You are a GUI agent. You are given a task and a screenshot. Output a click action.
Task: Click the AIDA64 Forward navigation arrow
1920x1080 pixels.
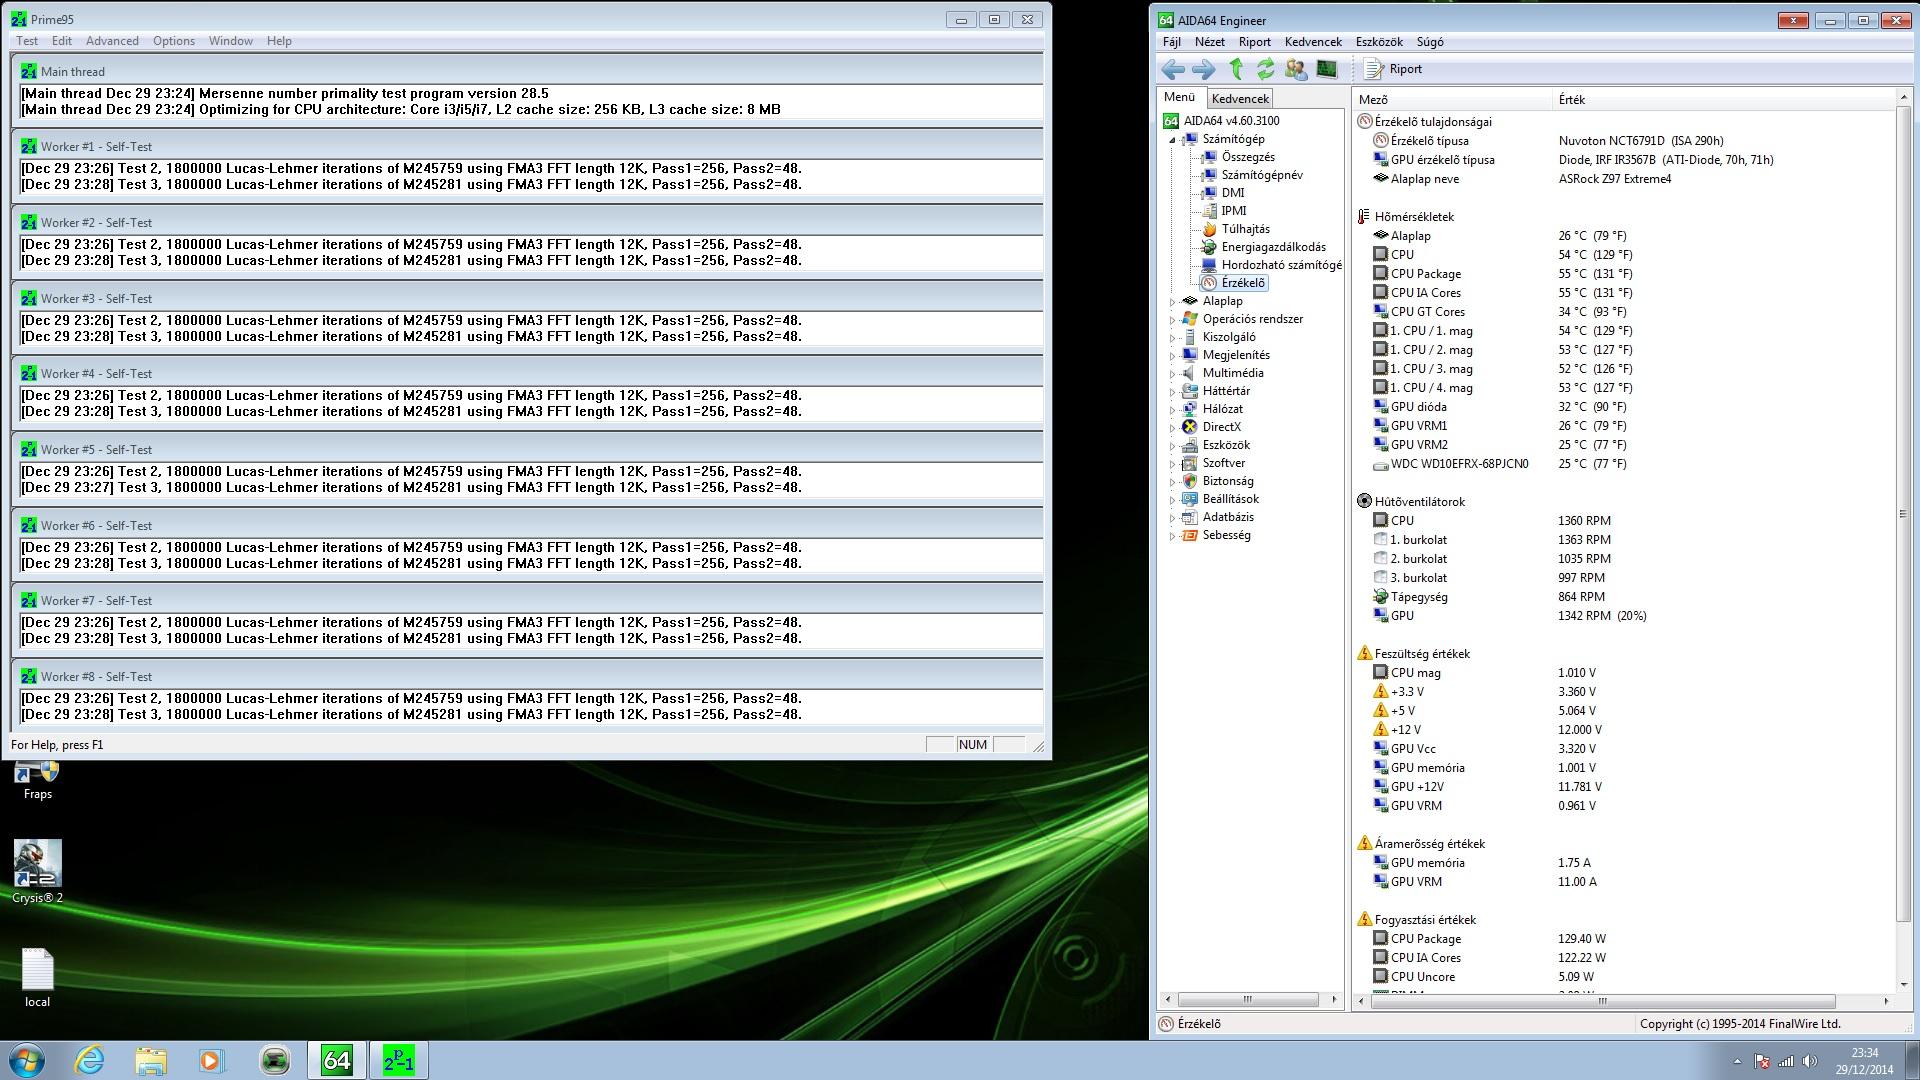[1204, 69]
